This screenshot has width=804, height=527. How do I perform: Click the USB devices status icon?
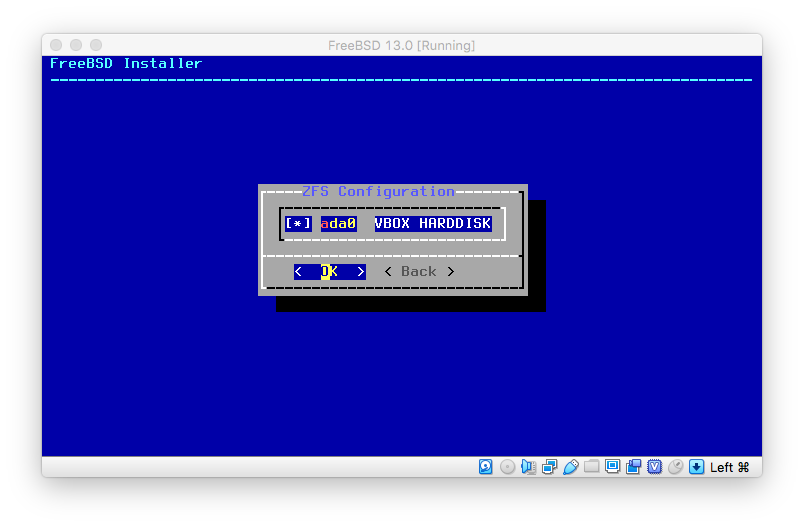(571, 467)
